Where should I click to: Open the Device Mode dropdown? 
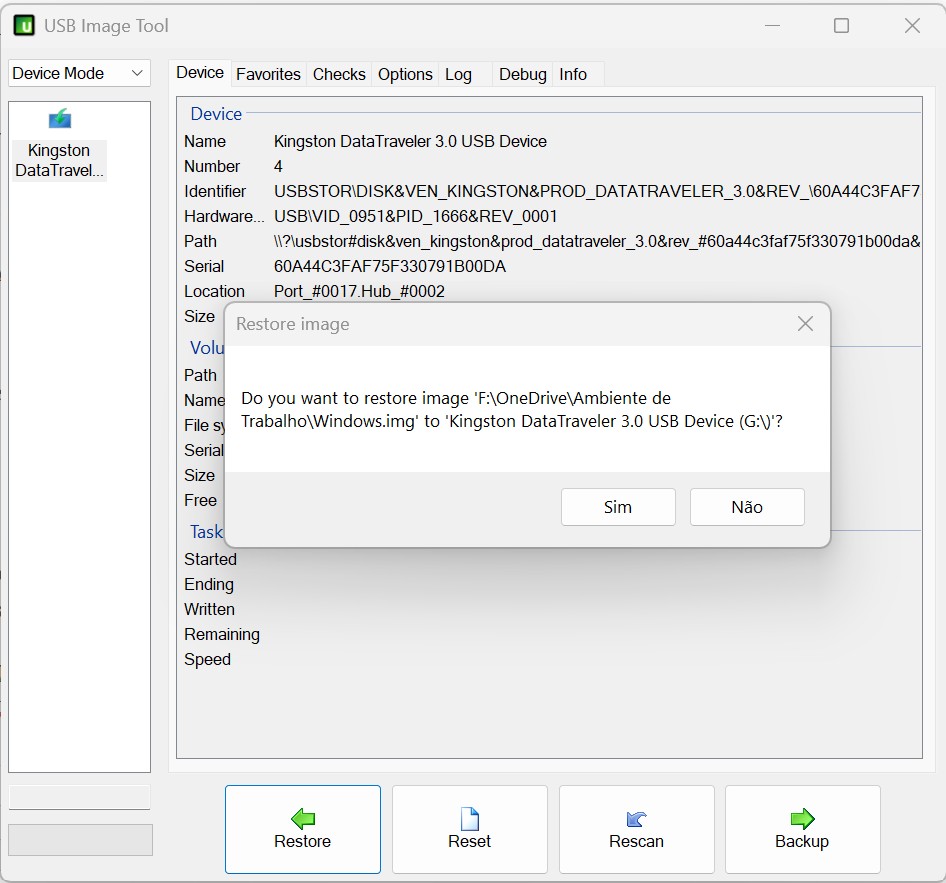click(x=79, y=73)
